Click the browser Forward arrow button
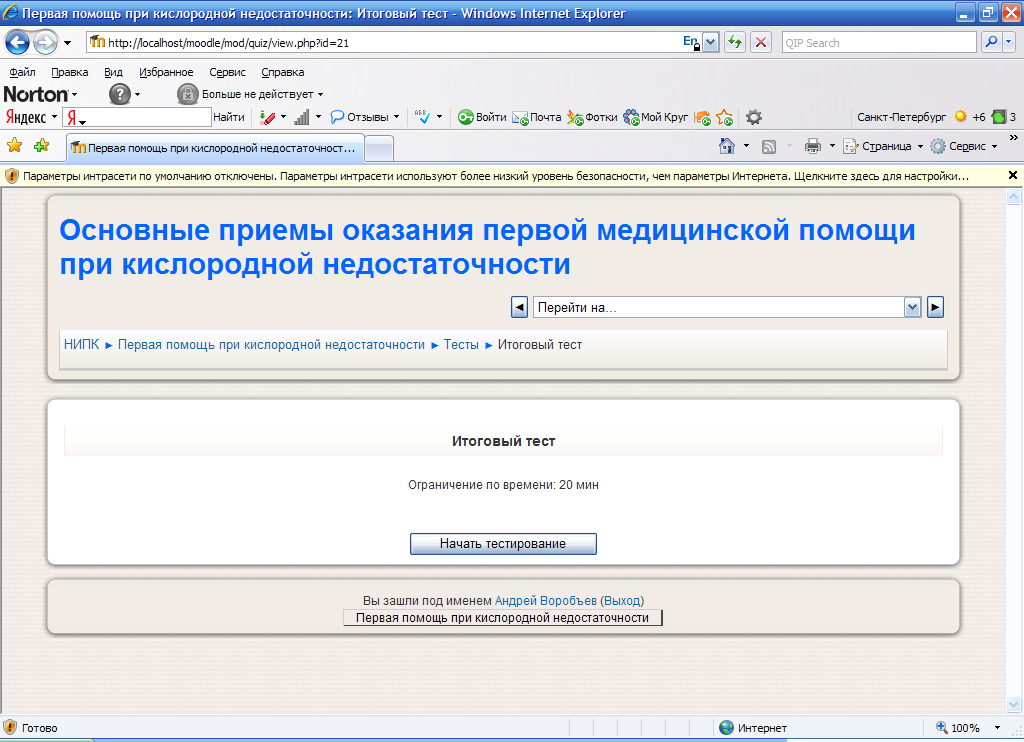This screenshot has width=1024, height=742. [x=45, y=42]
